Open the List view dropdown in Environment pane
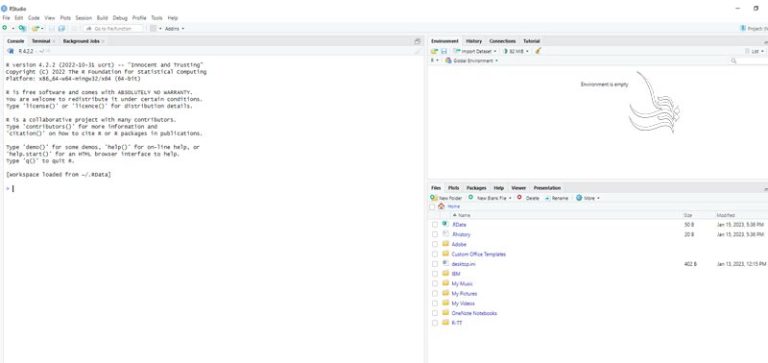 (x=755, y=51)
